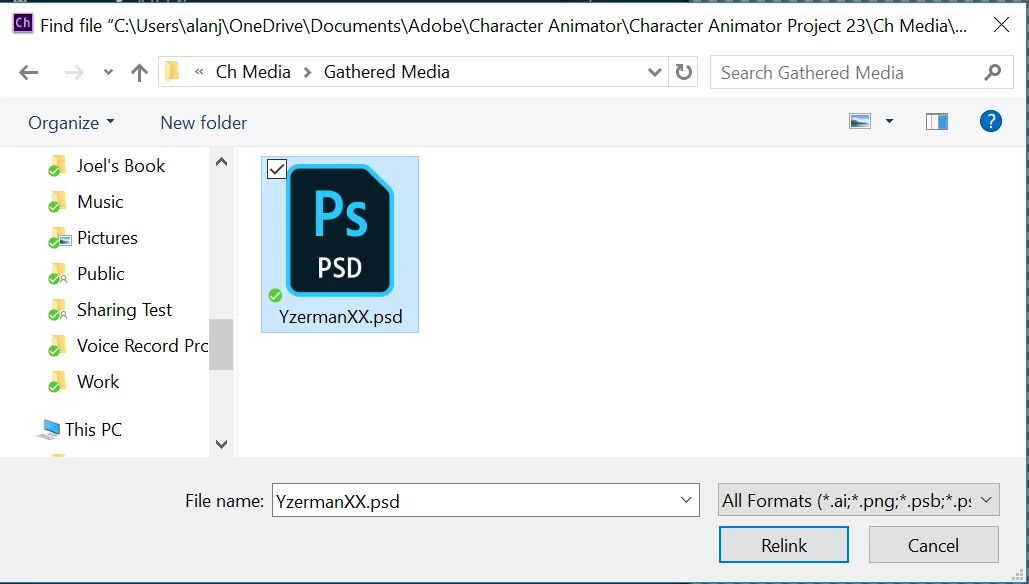1029x584 pixels.
Task: Click the Pictures folder icon
Action: point(58,238)
